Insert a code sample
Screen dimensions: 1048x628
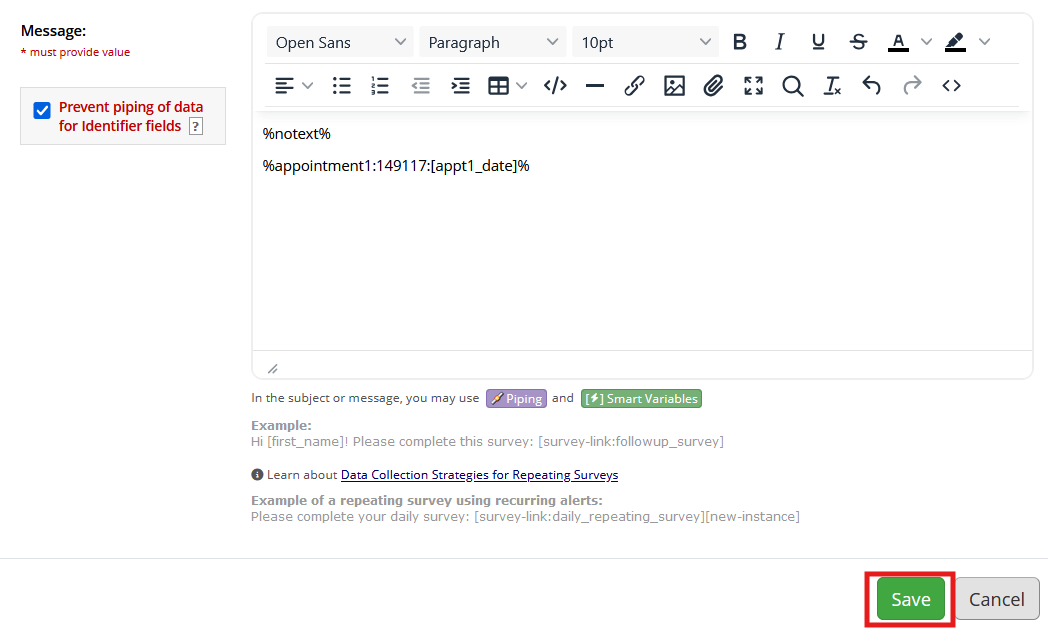(x=555, y=86)
